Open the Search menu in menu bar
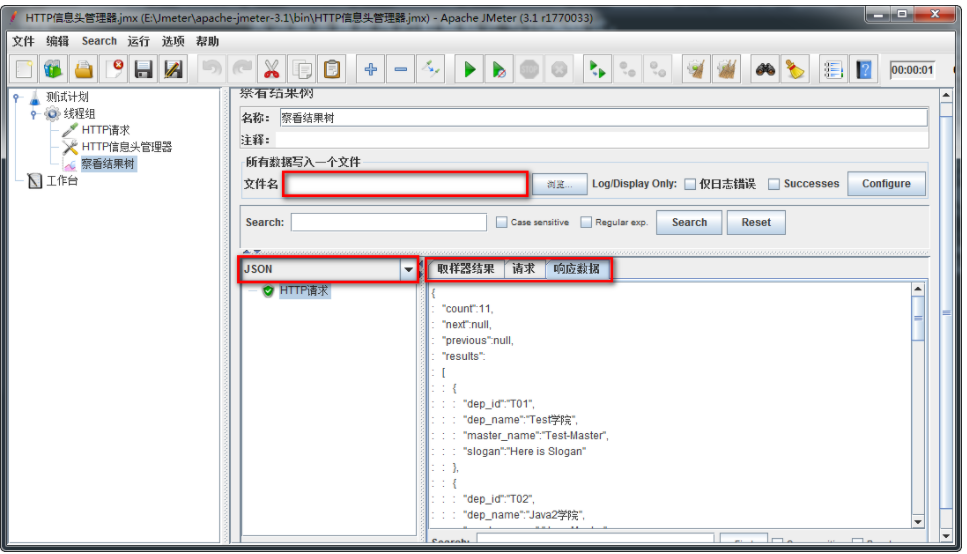Viewport: 967px width, 554px height. (99, 41)
